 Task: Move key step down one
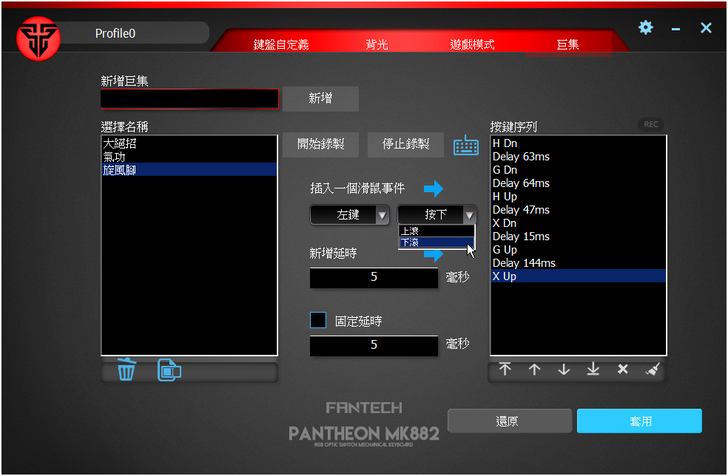pos(564,369)
